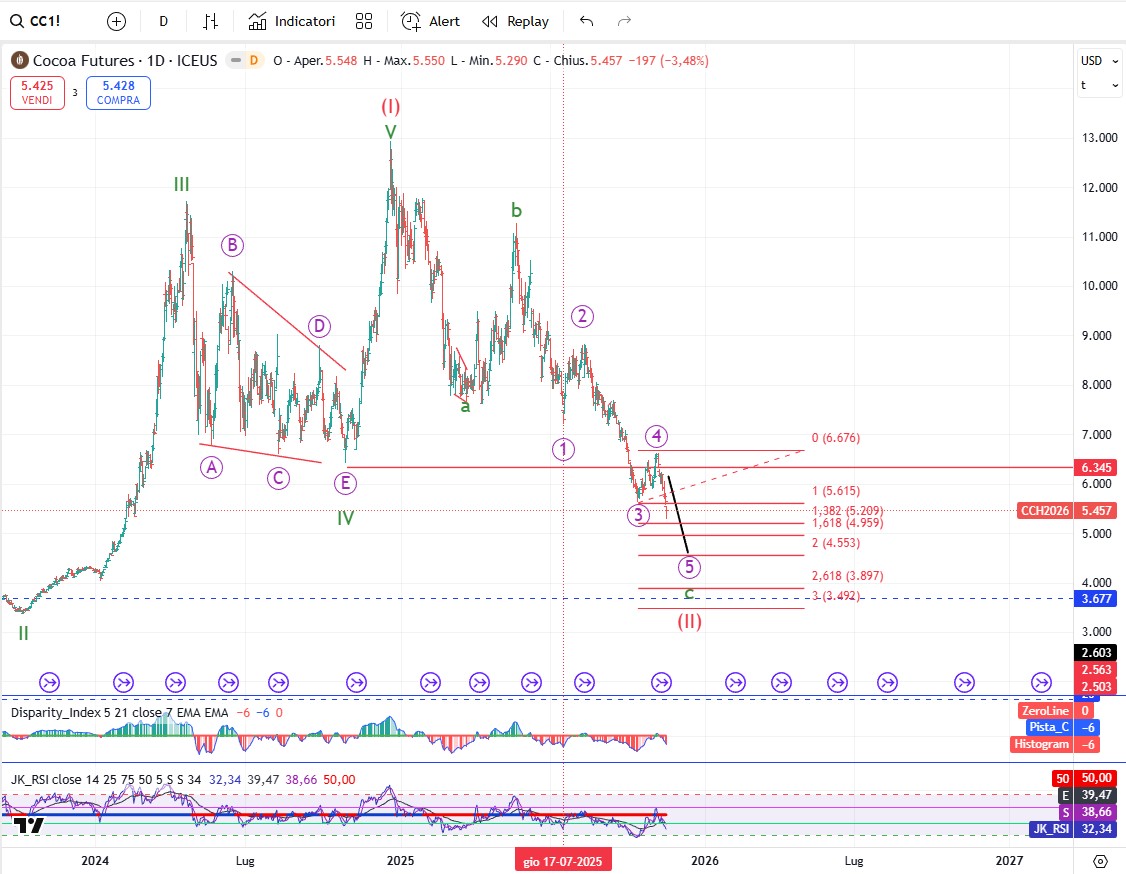This screenshot has width=1126, height=874.
Task: Add a symbol to compare with plus icon
Action: coord(116,21)
